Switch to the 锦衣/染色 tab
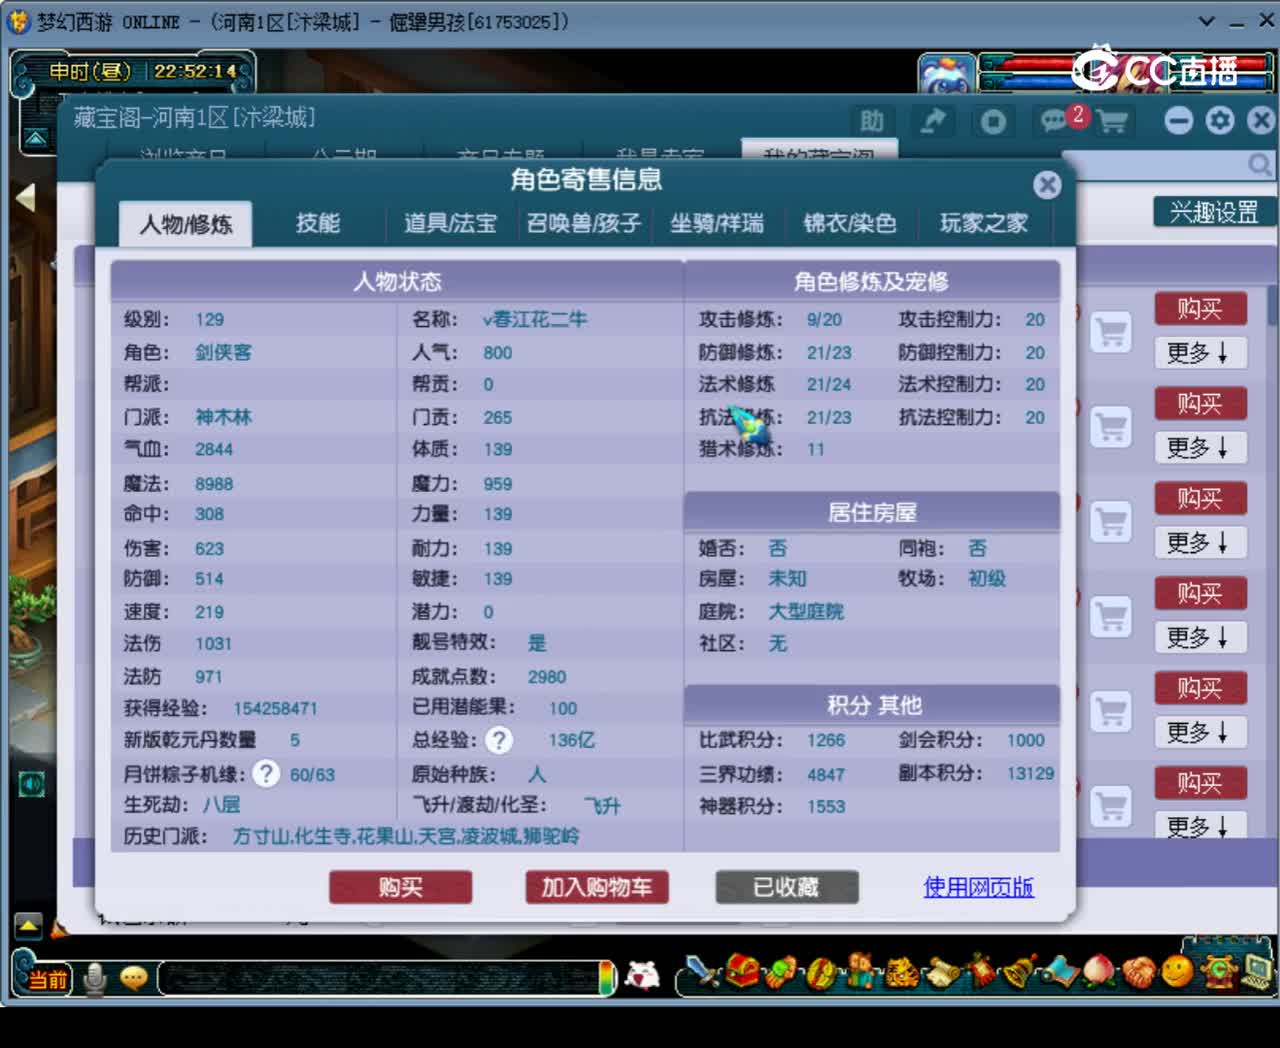 click(x=850, y=223)
